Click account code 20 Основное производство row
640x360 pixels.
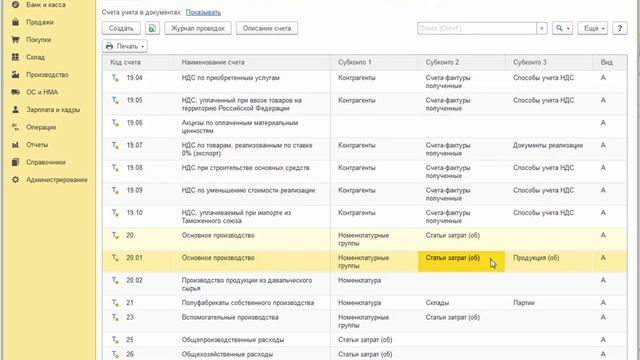click(x=365, y=240)
